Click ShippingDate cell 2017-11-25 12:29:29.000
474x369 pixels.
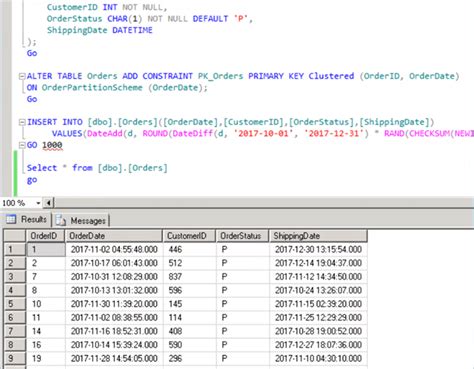(318, 317)
